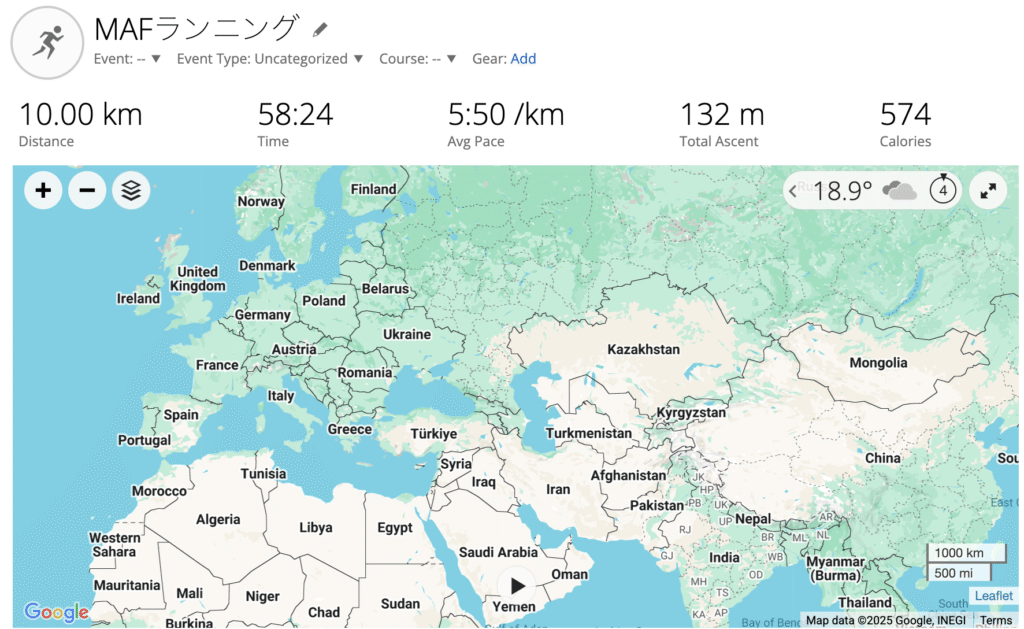Click the cloudy weather icon

click(x=899, y=191)
